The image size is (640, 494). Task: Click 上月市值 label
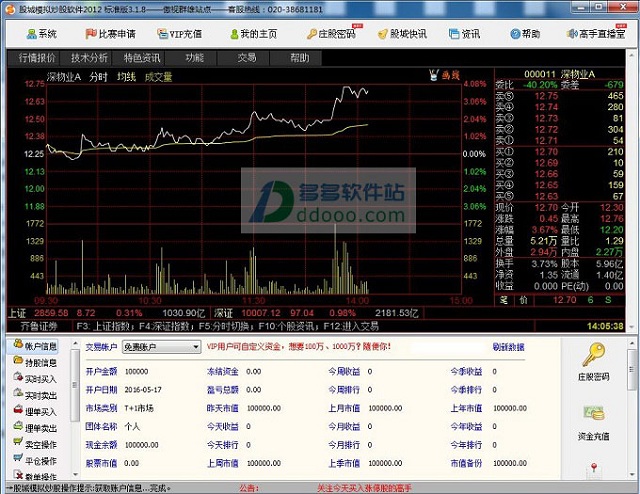[x=344, y=408]
